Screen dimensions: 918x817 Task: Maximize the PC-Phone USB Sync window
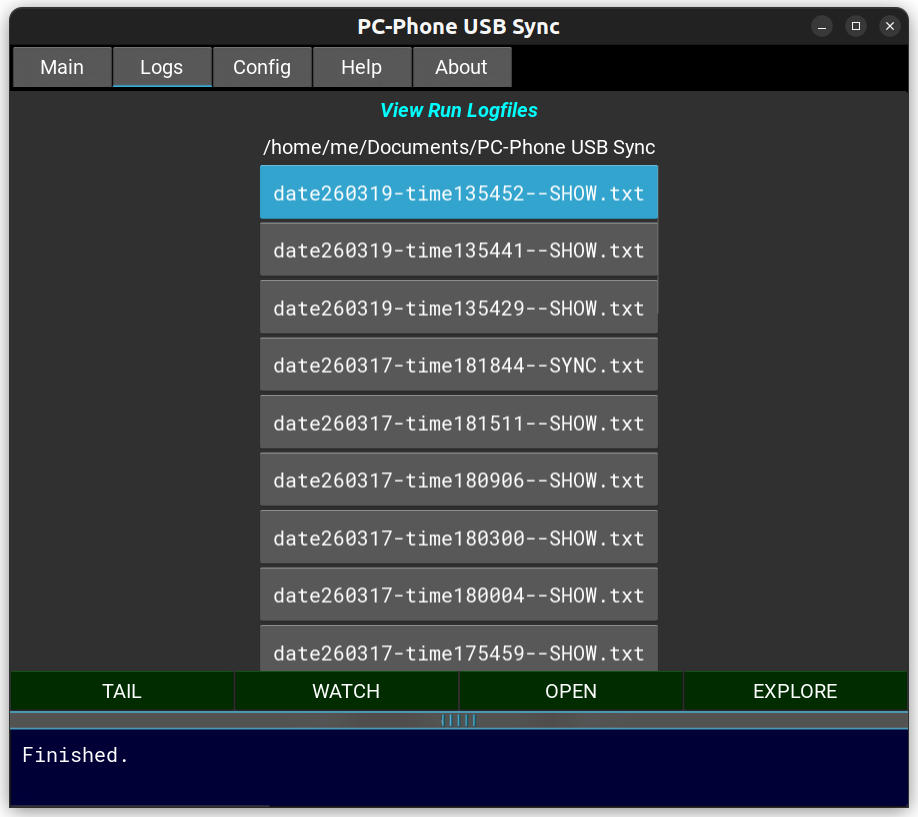(x=855, y=26)
